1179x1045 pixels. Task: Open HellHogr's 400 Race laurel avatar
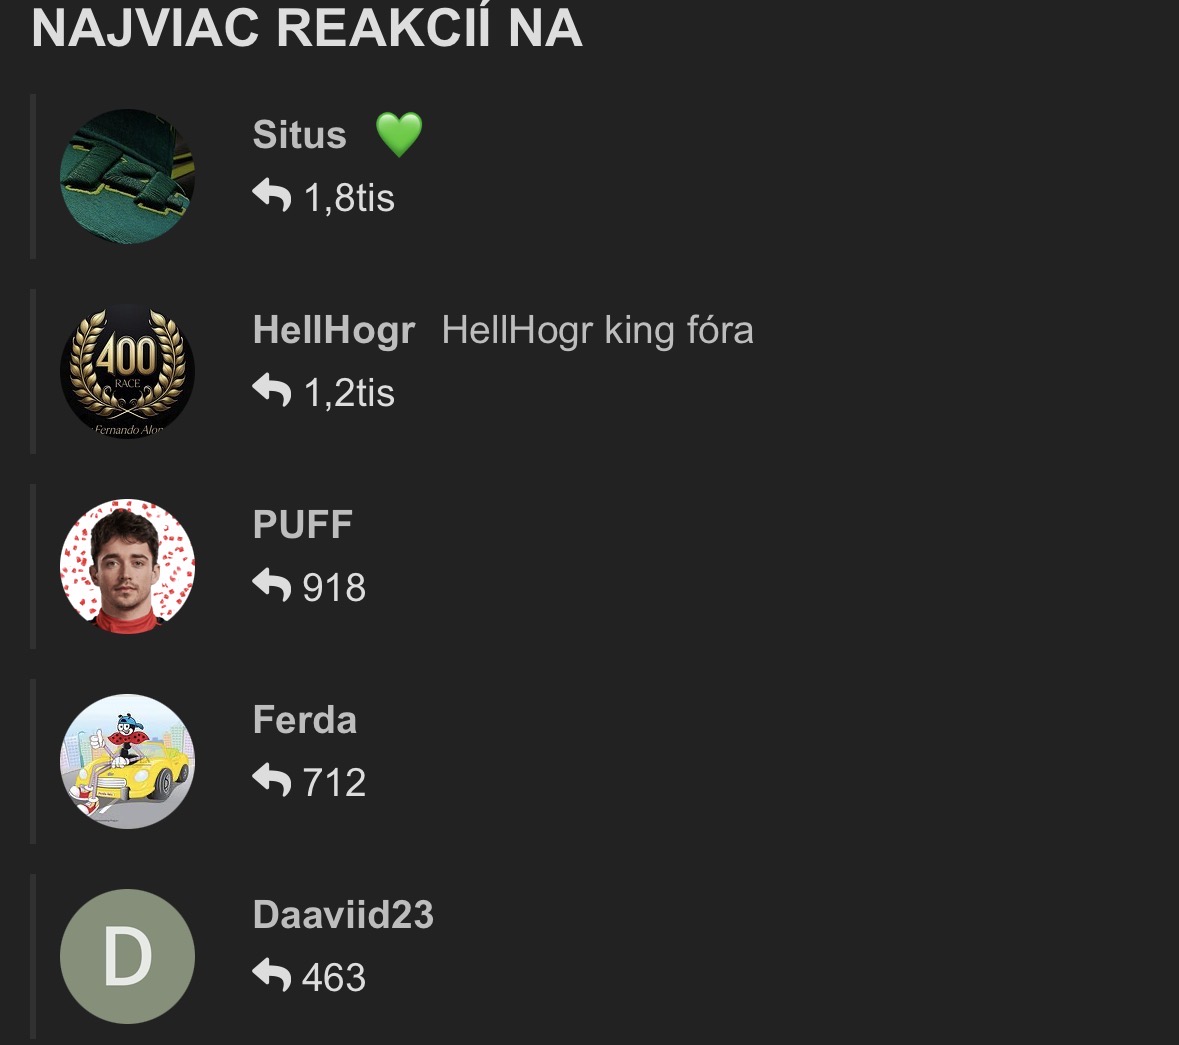click(127, 371)
